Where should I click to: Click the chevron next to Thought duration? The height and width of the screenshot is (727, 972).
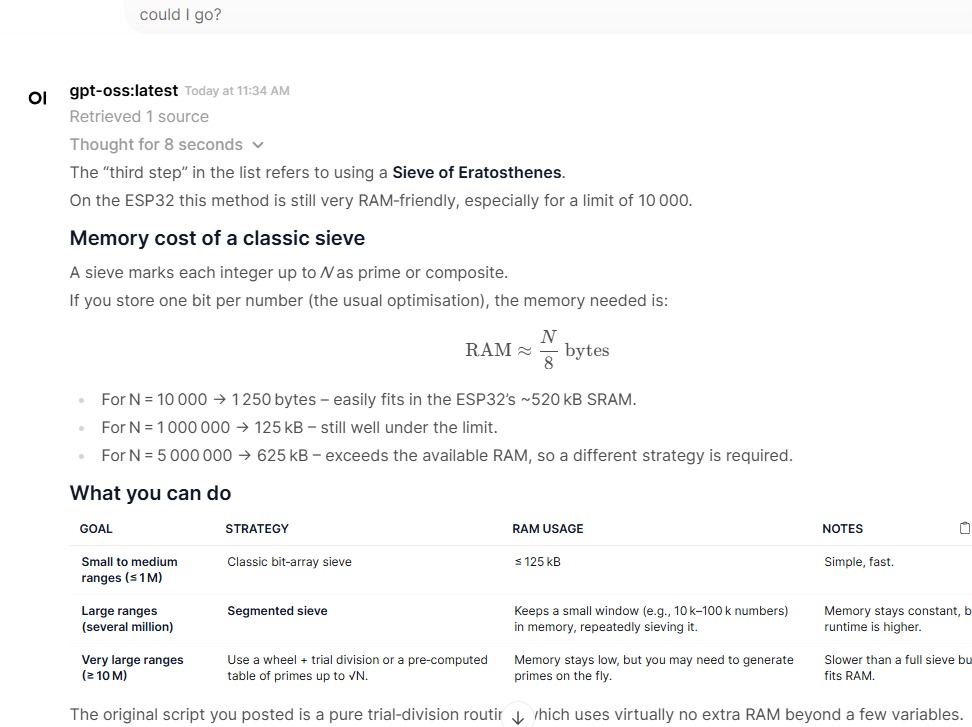point(259,145)
